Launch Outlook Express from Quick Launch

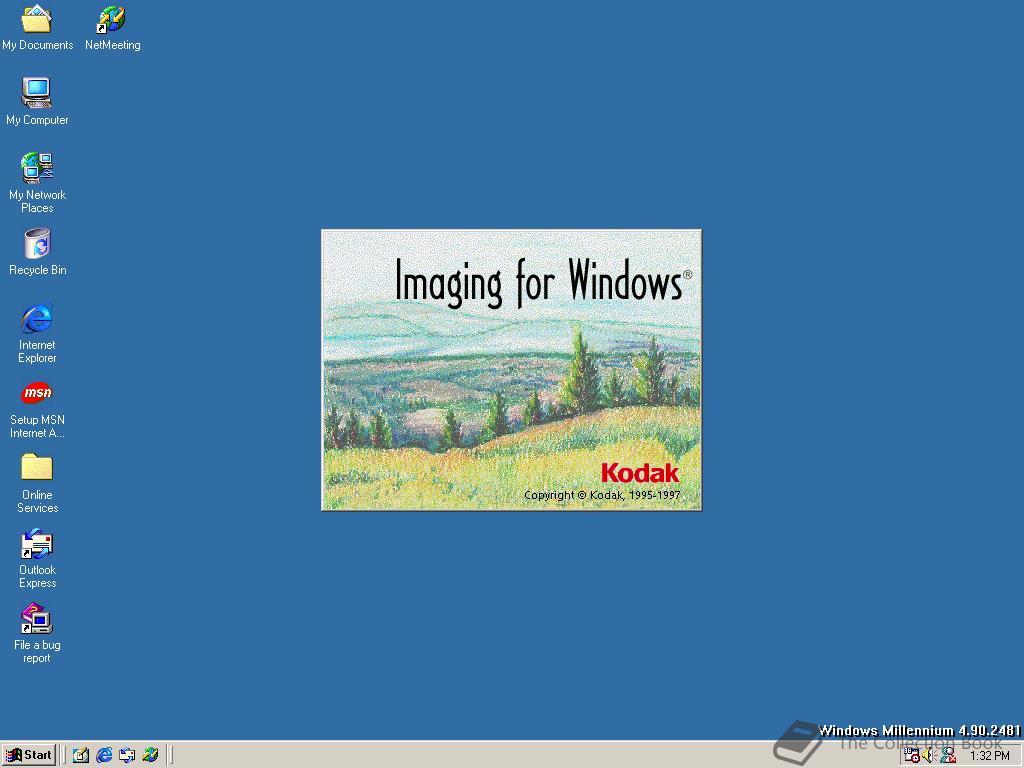point(127,755)
